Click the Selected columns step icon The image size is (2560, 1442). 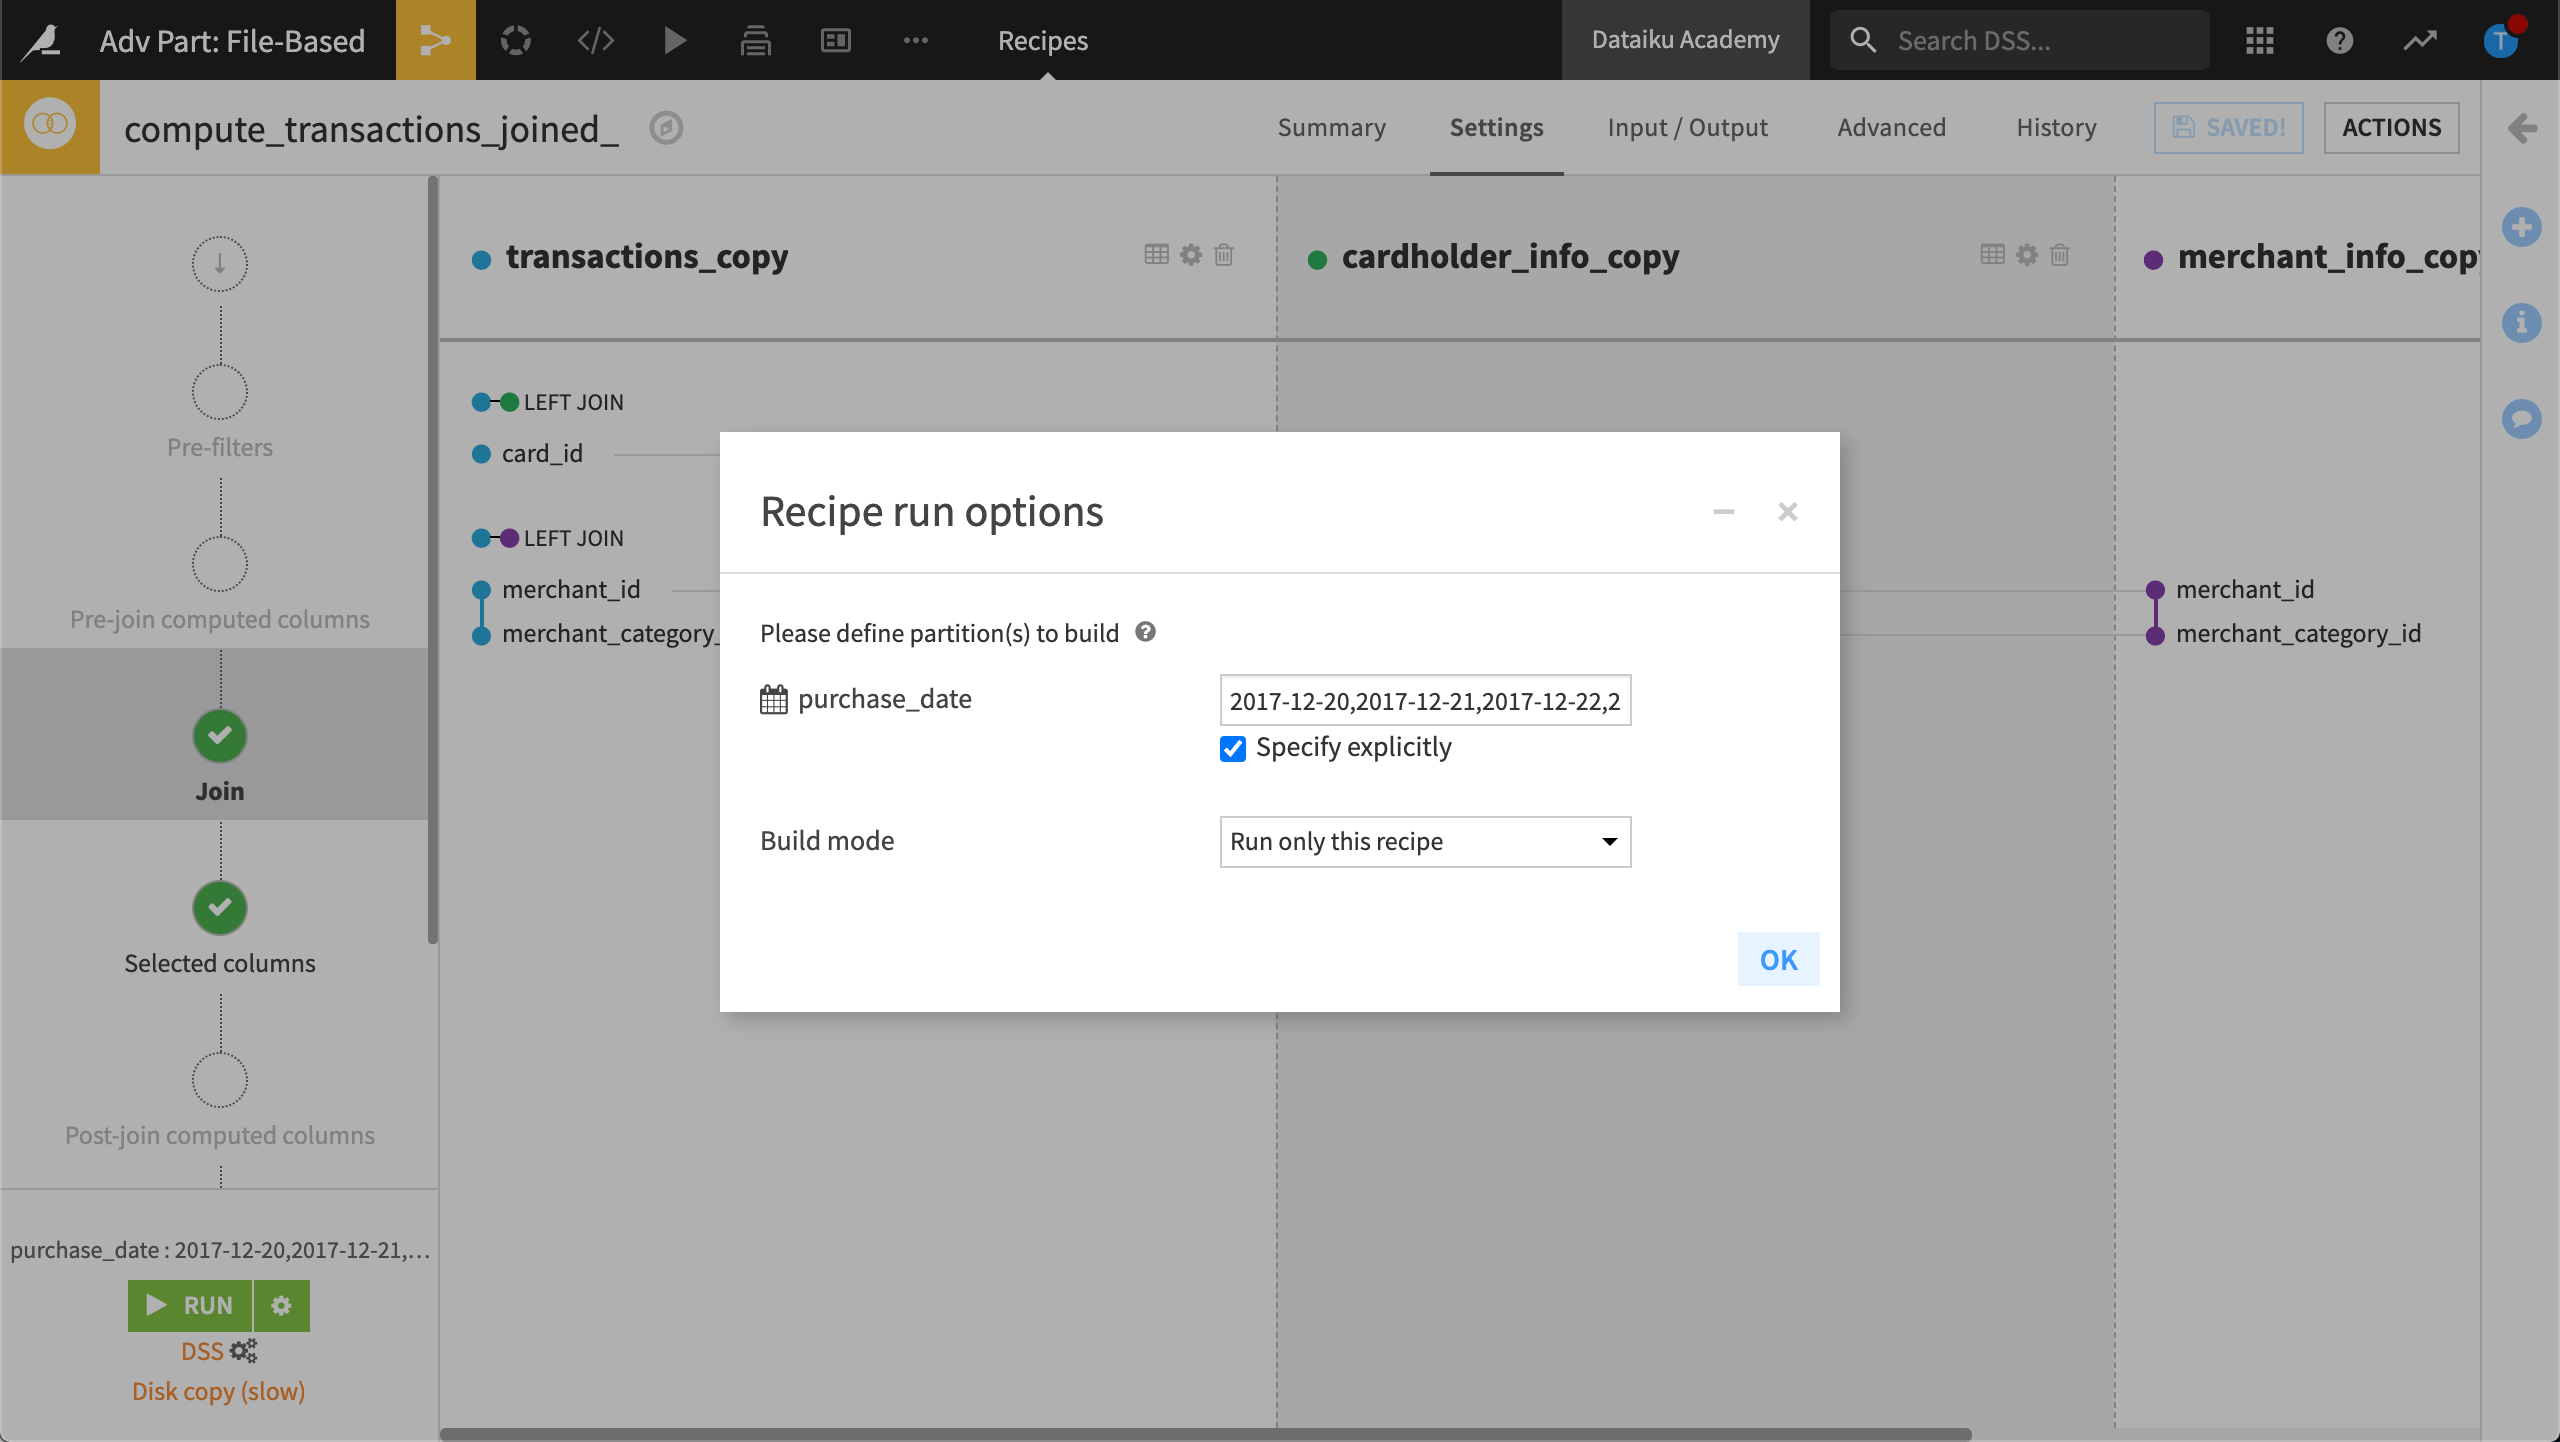pyautogui.click(x=218, y=907)
